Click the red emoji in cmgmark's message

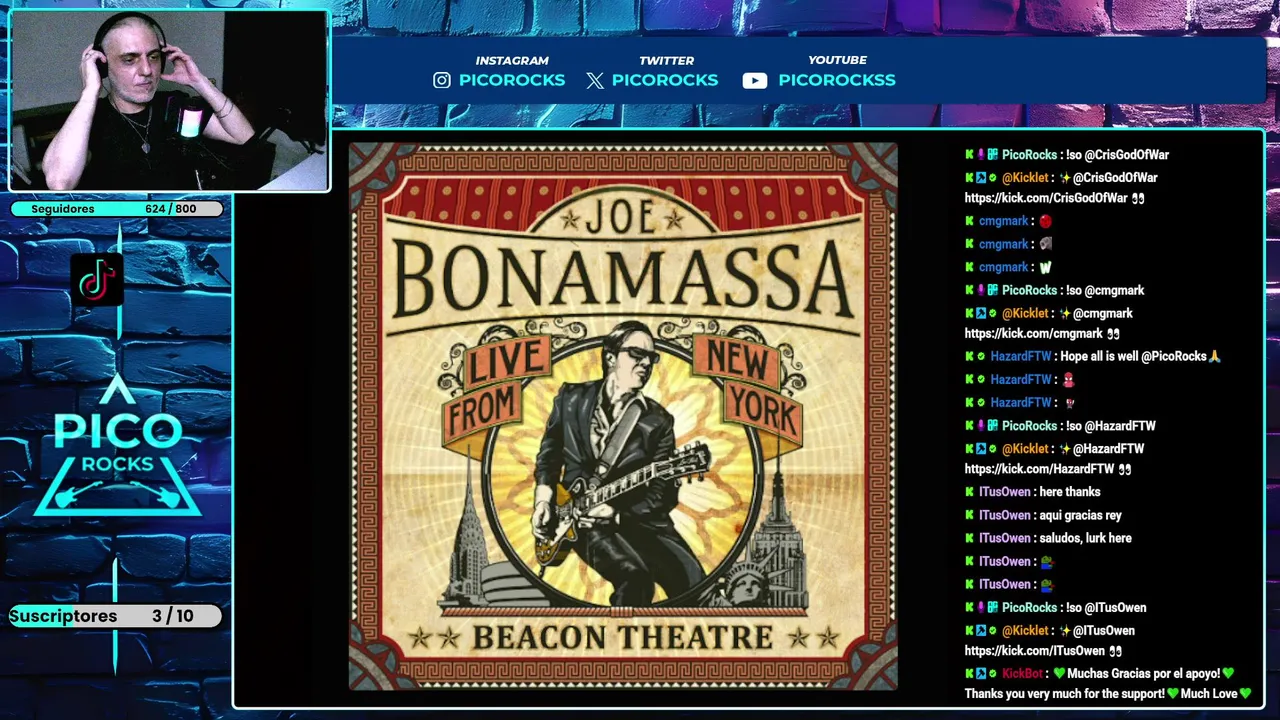1045,221
